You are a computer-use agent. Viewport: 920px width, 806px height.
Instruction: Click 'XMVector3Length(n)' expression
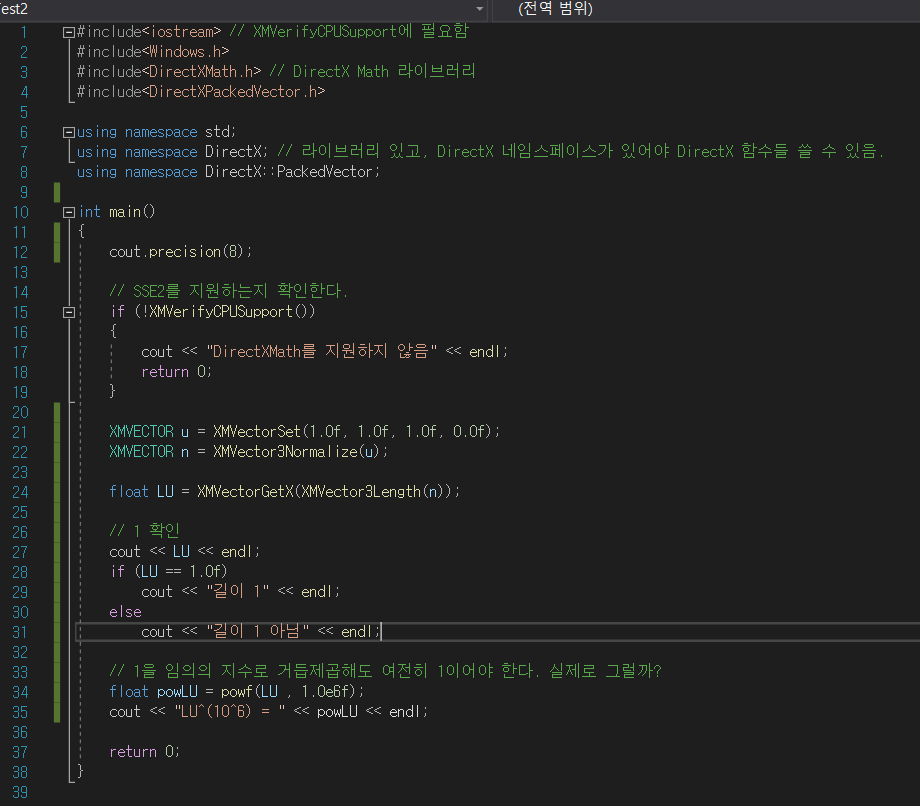pyautogui.click(x=372, y=492)
